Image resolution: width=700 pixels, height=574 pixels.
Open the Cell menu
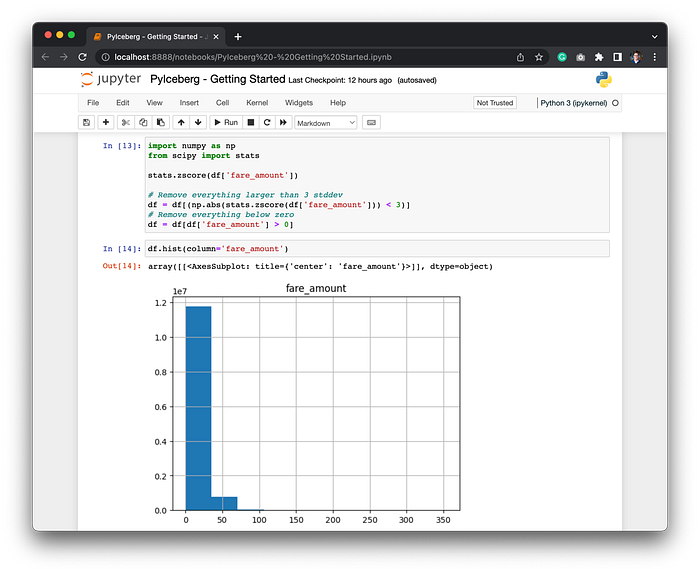[222, 103]
